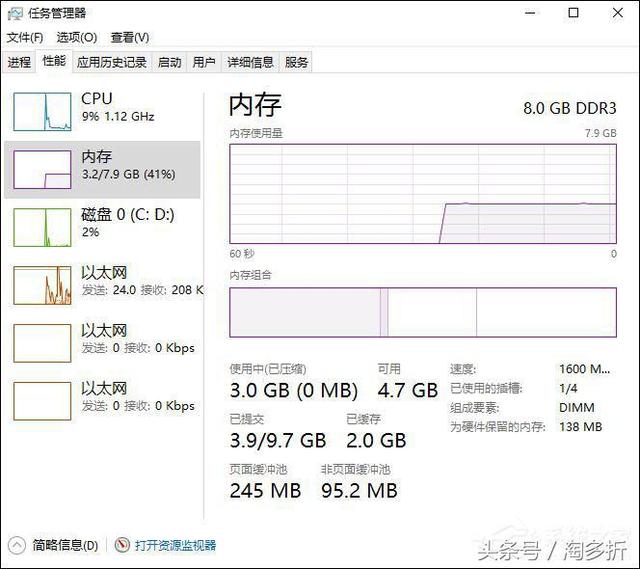Open 打开资源监视器 link
This screenshot has width=640, height=569.
pos(176,545)
